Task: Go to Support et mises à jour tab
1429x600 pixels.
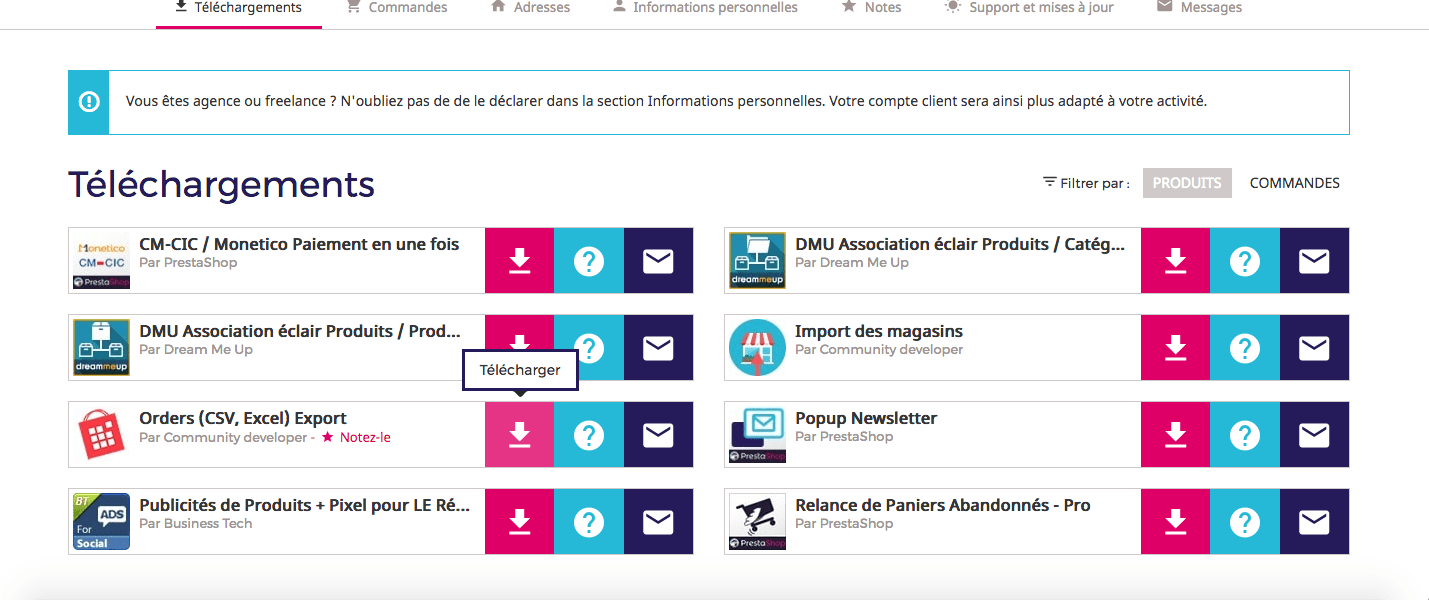Action: tap(1029, 8)
